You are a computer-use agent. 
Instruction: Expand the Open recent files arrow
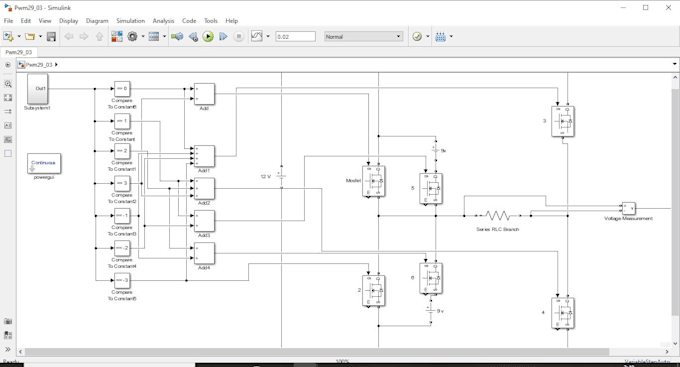(x=40, y=36)
